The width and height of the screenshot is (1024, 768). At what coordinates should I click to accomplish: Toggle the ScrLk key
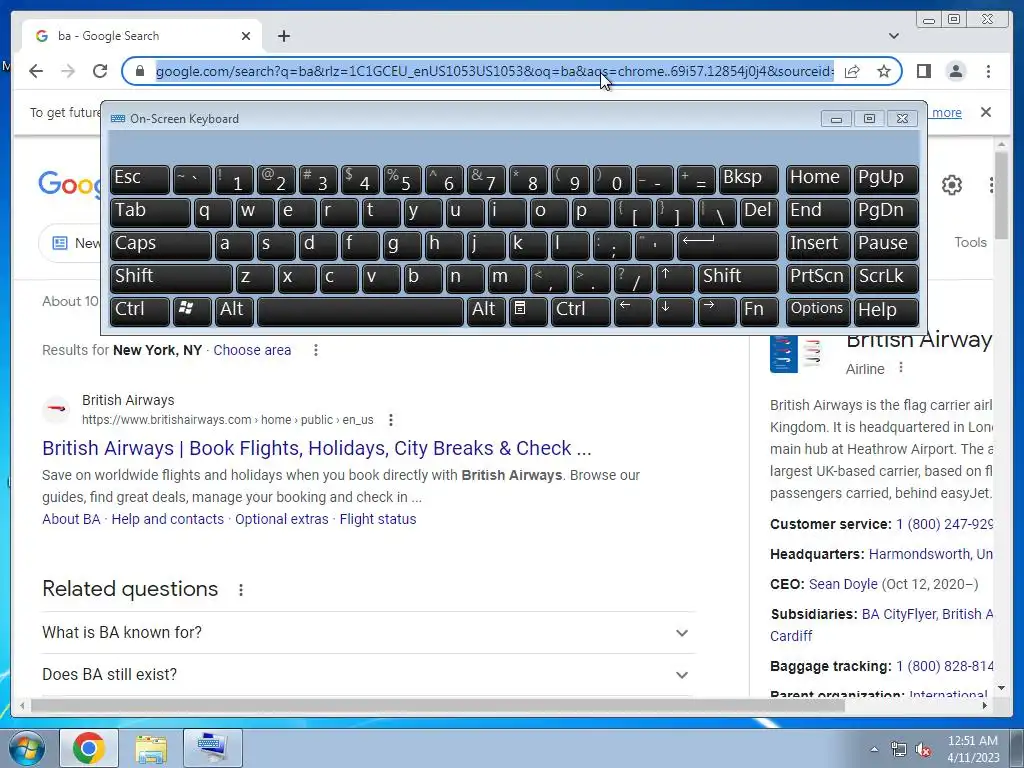tap(886, 278)
